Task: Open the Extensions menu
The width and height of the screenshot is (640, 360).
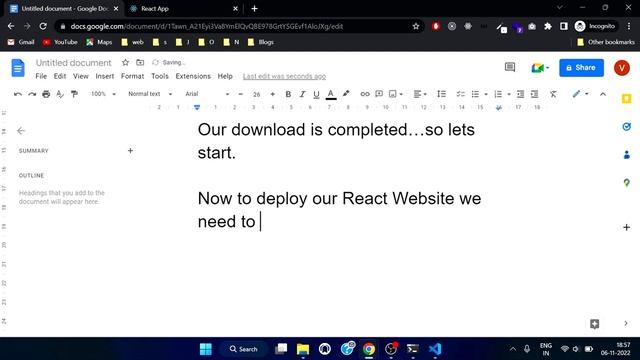Action: [193, 76]
